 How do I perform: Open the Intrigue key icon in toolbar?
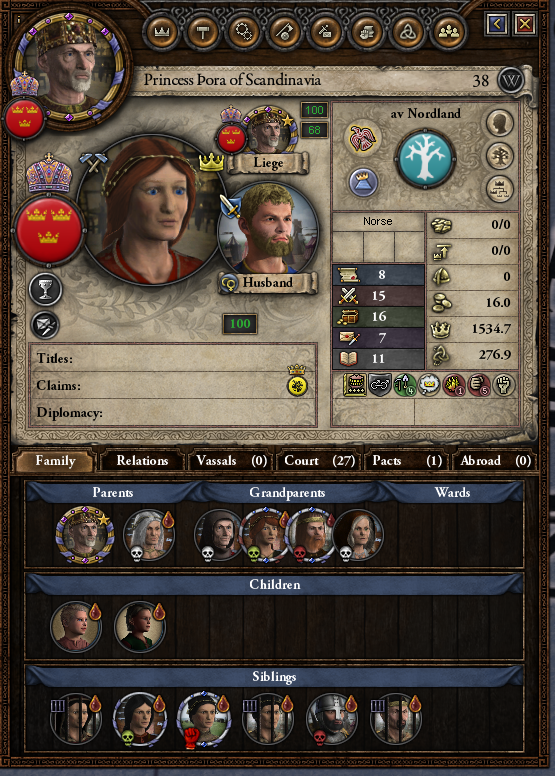pos(285,32)
